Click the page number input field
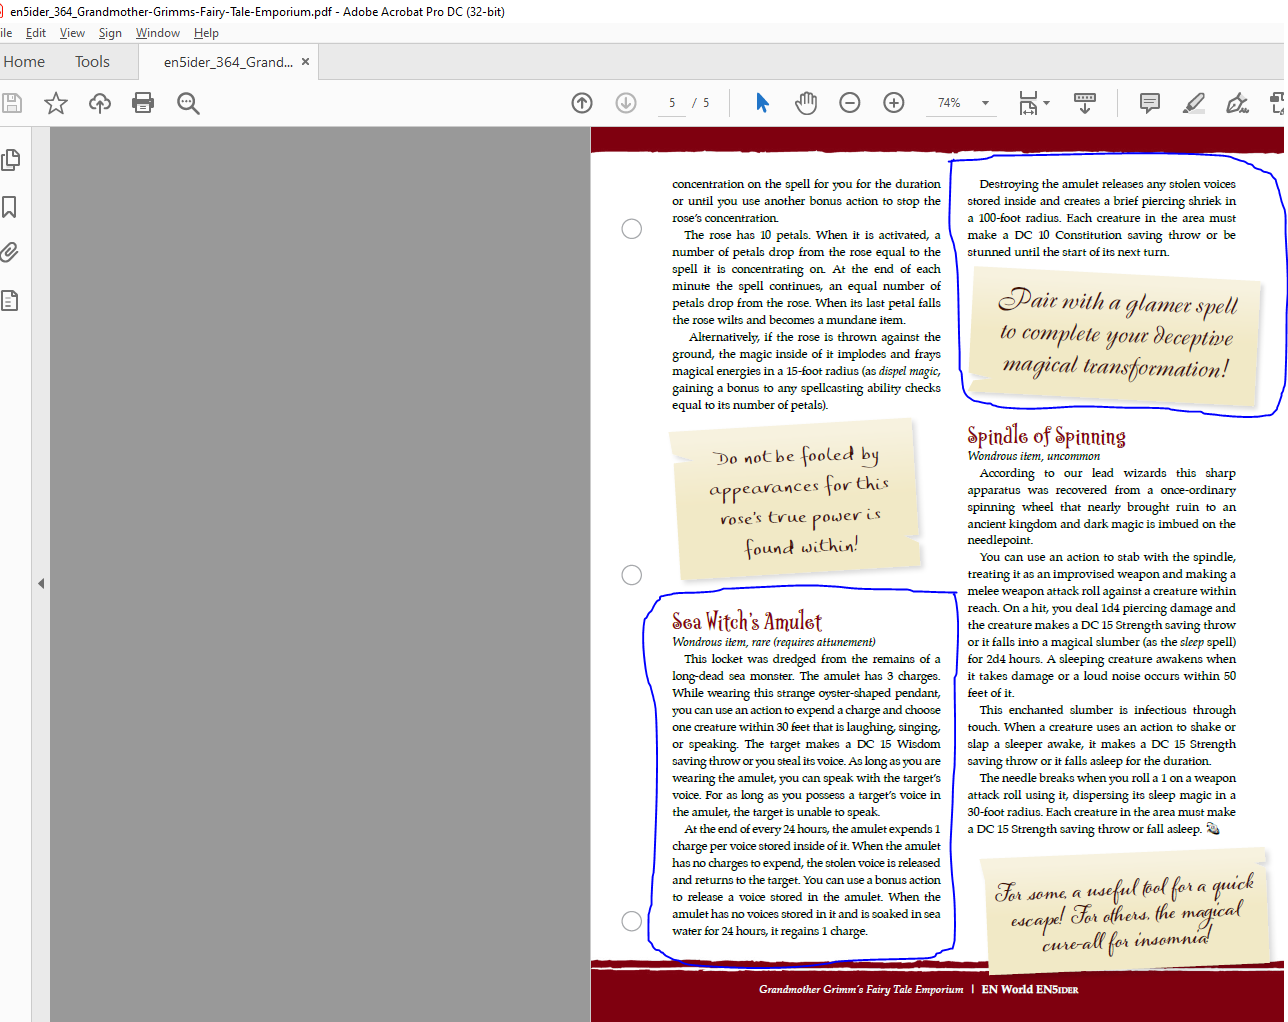 pyautogui.click(x=672, y=103)
